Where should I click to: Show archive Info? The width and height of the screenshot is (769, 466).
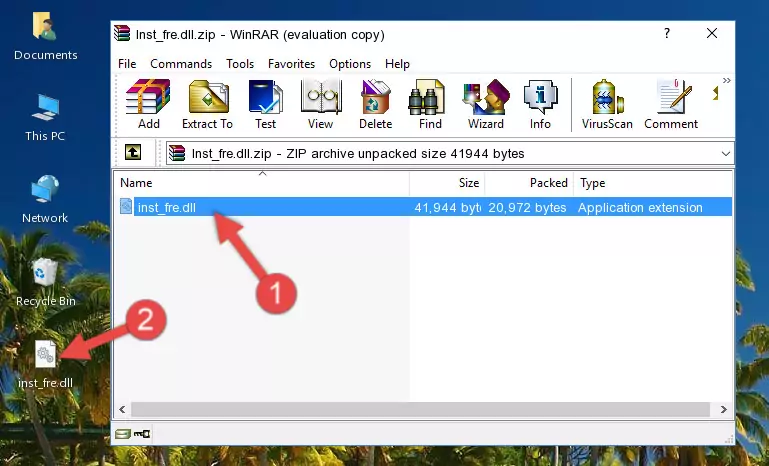[540, 104]
